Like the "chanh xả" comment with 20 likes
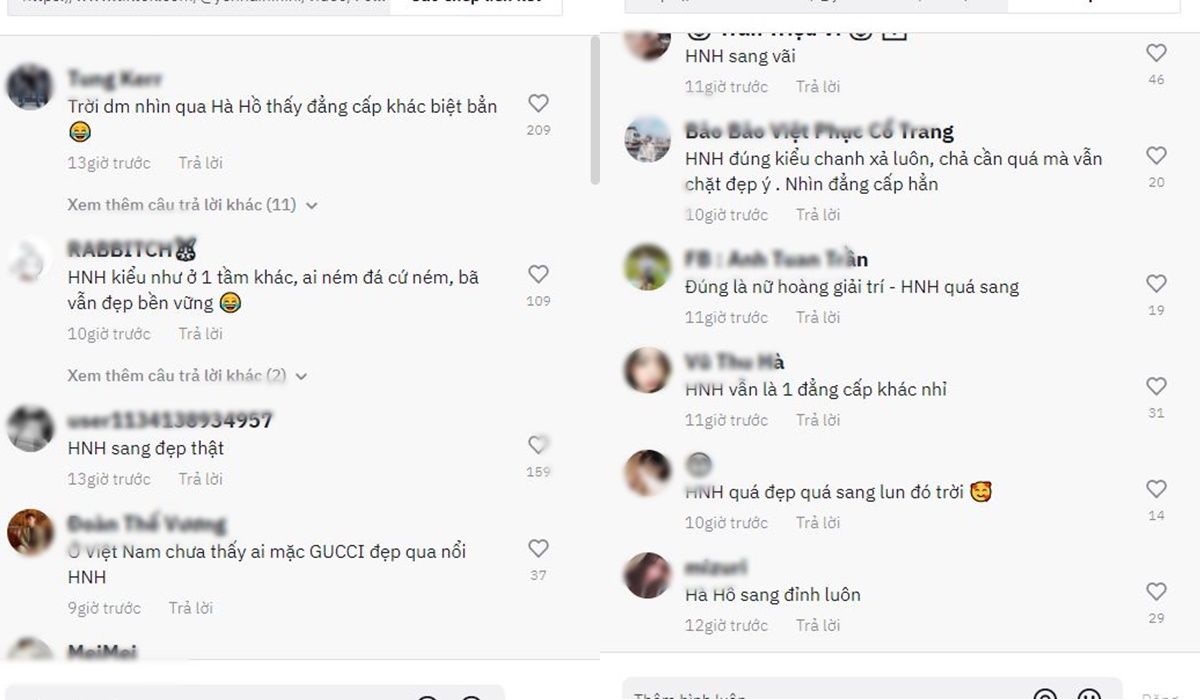Viewport: 1200px width, 700px height. (x=1156, y=156)
